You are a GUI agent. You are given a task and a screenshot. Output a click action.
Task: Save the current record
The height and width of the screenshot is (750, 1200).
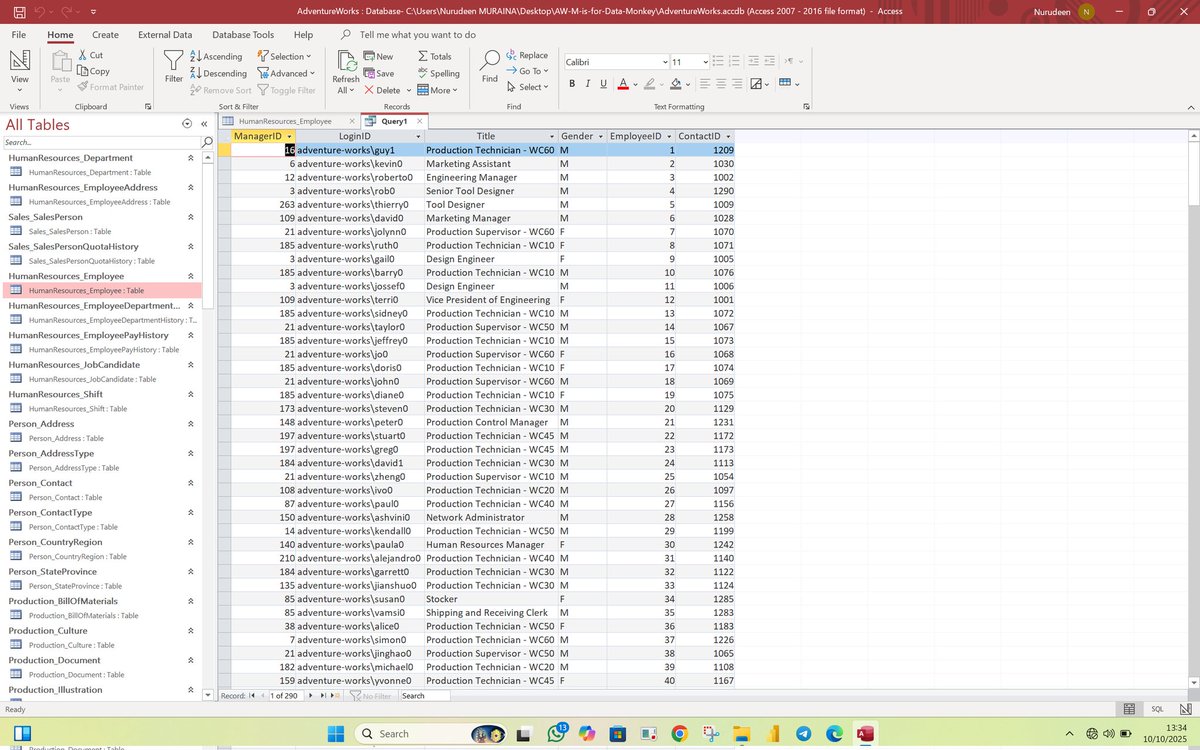[x=378, y=73]
